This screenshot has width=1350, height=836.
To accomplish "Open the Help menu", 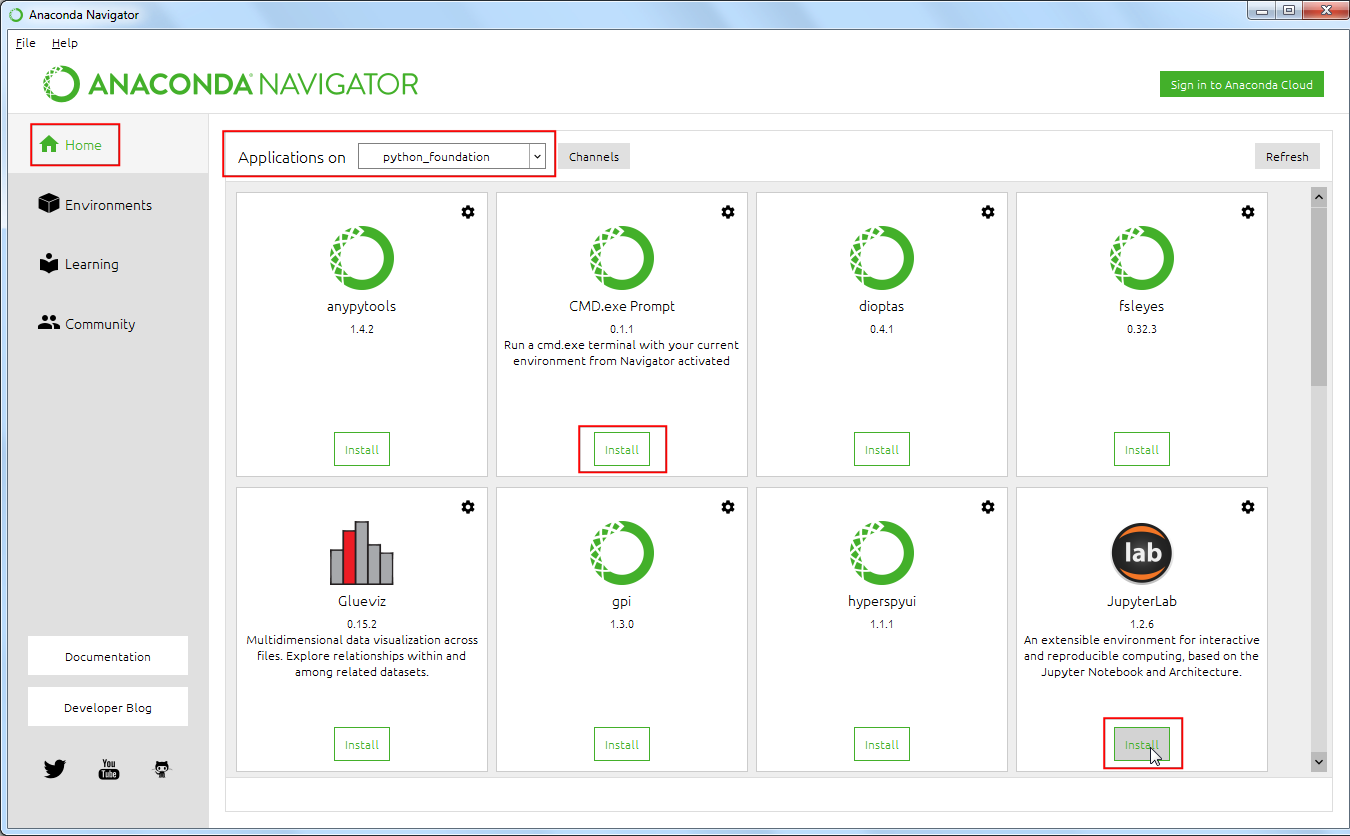I will [65, 43].
